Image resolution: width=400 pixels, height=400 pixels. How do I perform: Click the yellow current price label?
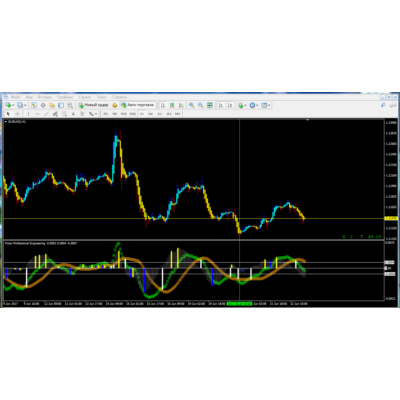[391, 218]
